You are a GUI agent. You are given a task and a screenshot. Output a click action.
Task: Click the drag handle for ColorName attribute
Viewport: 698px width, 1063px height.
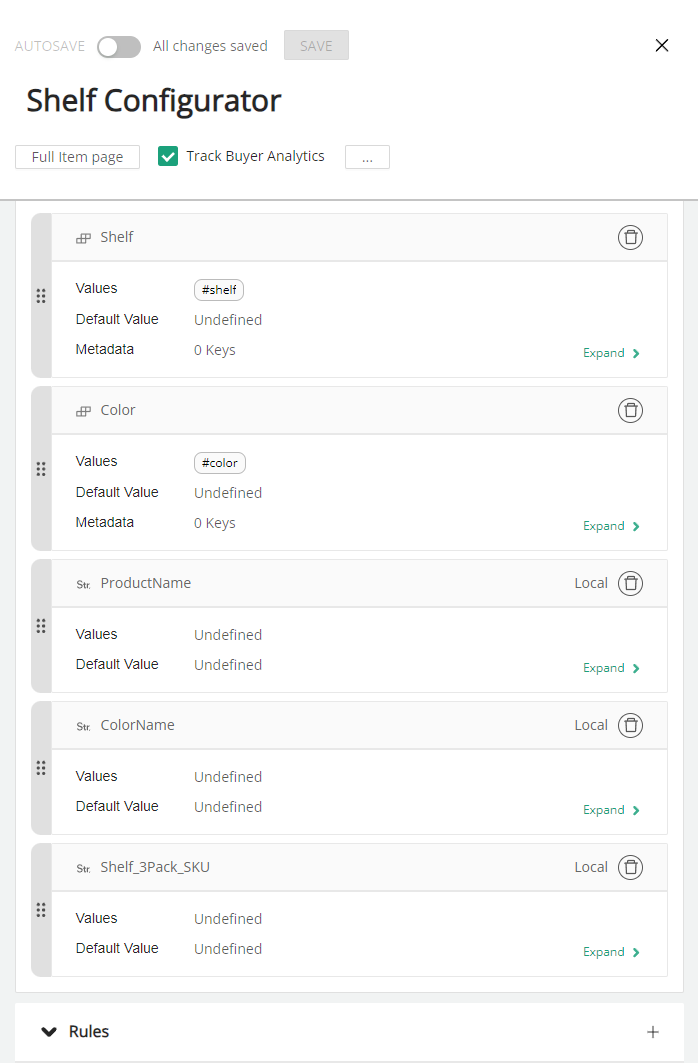coord(41,768)
